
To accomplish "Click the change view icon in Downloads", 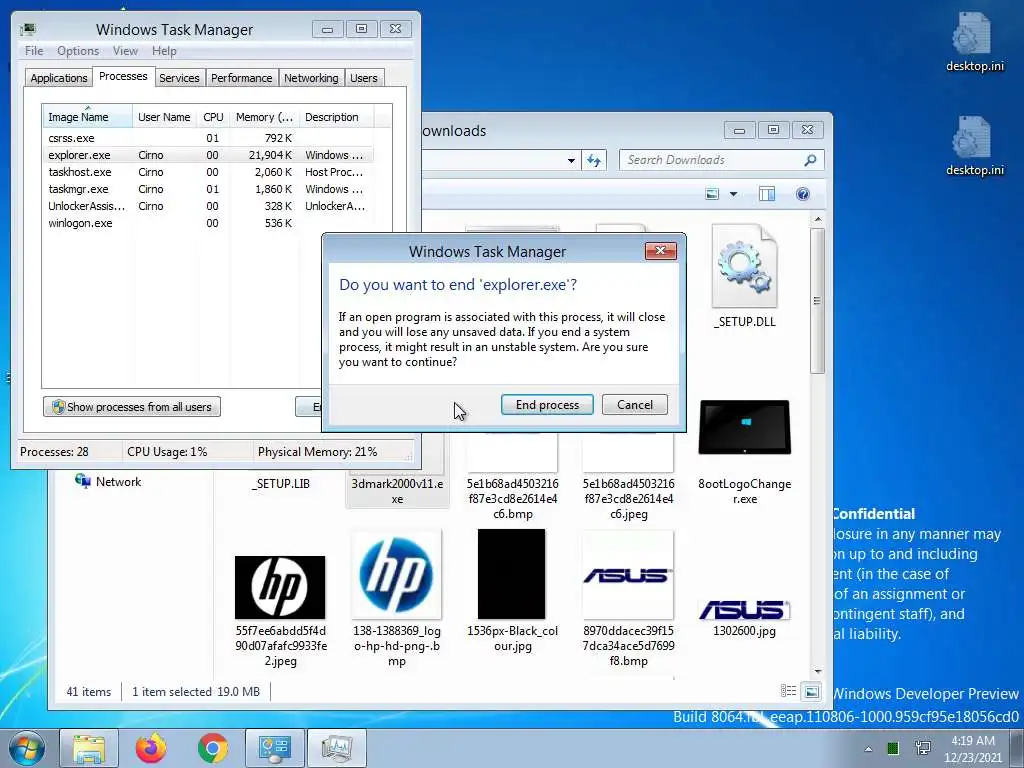I will pos(712,194).
